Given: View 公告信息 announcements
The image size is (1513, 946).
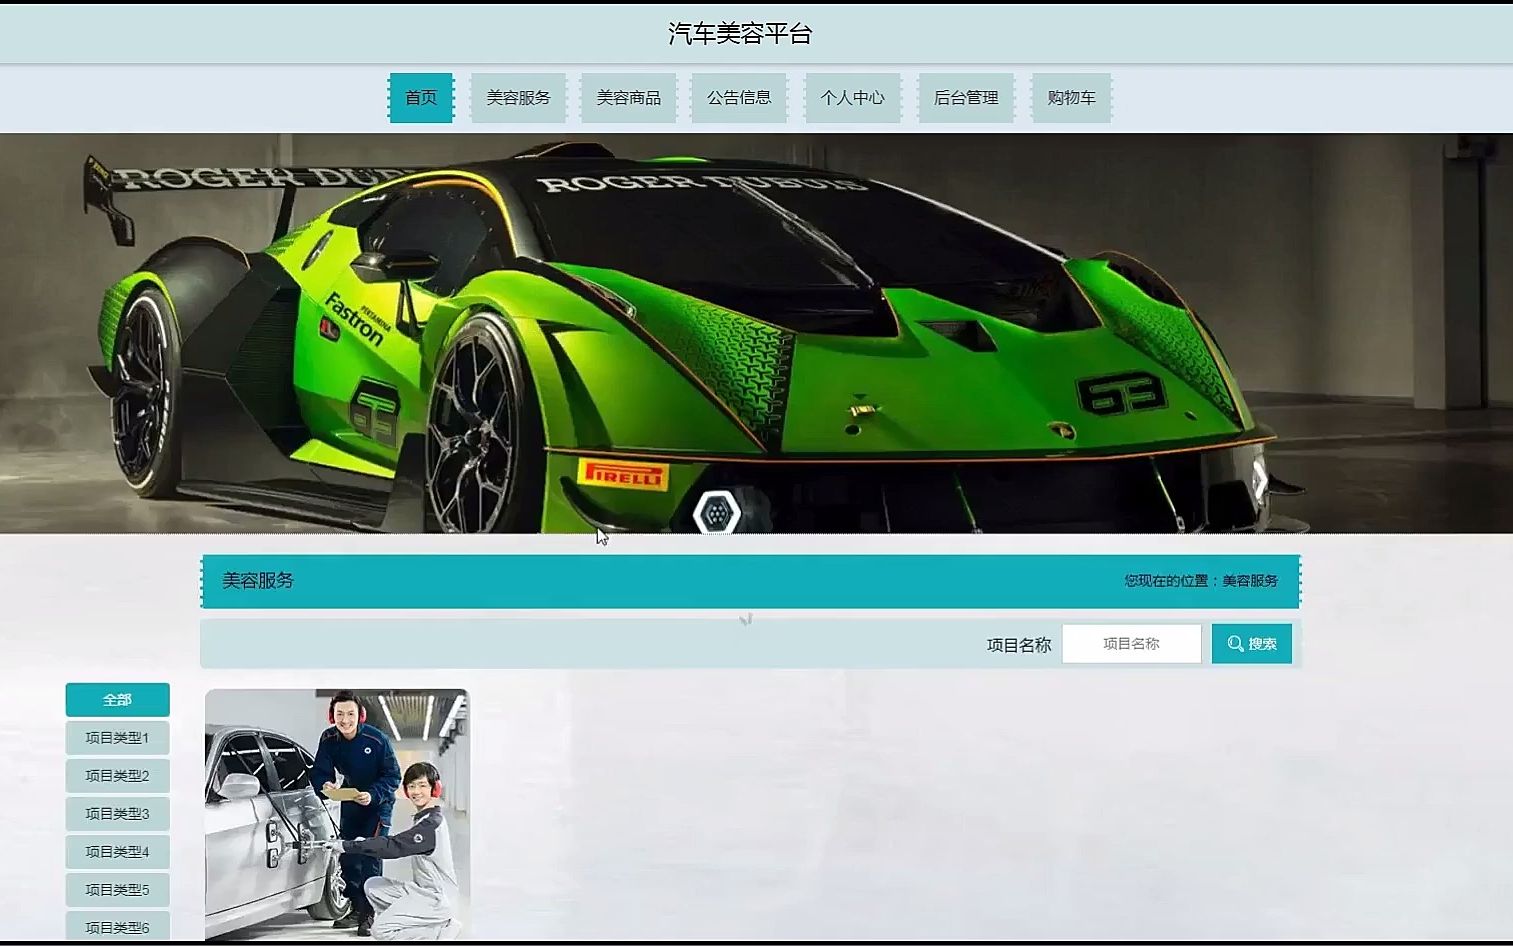Looking at the screenshot, I should click(x=739, y=98).
